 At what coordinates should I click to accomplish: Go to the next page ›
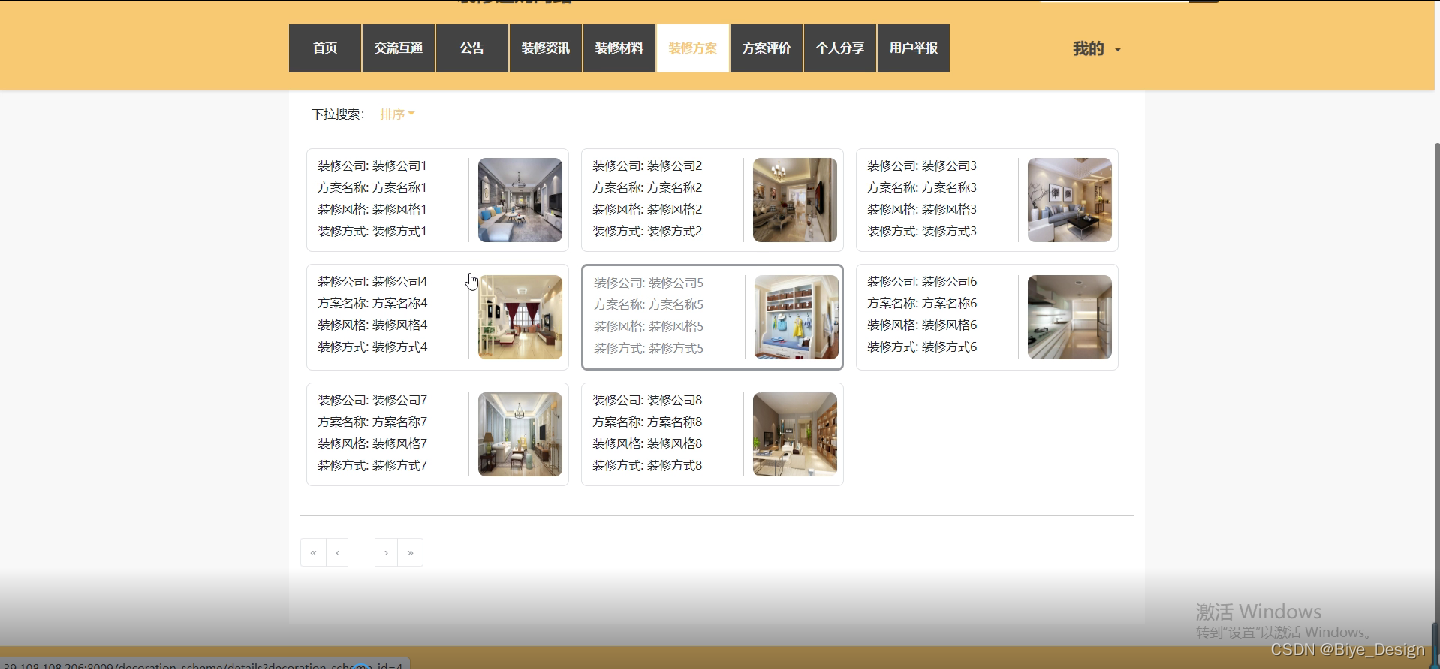tap(386, 552)
